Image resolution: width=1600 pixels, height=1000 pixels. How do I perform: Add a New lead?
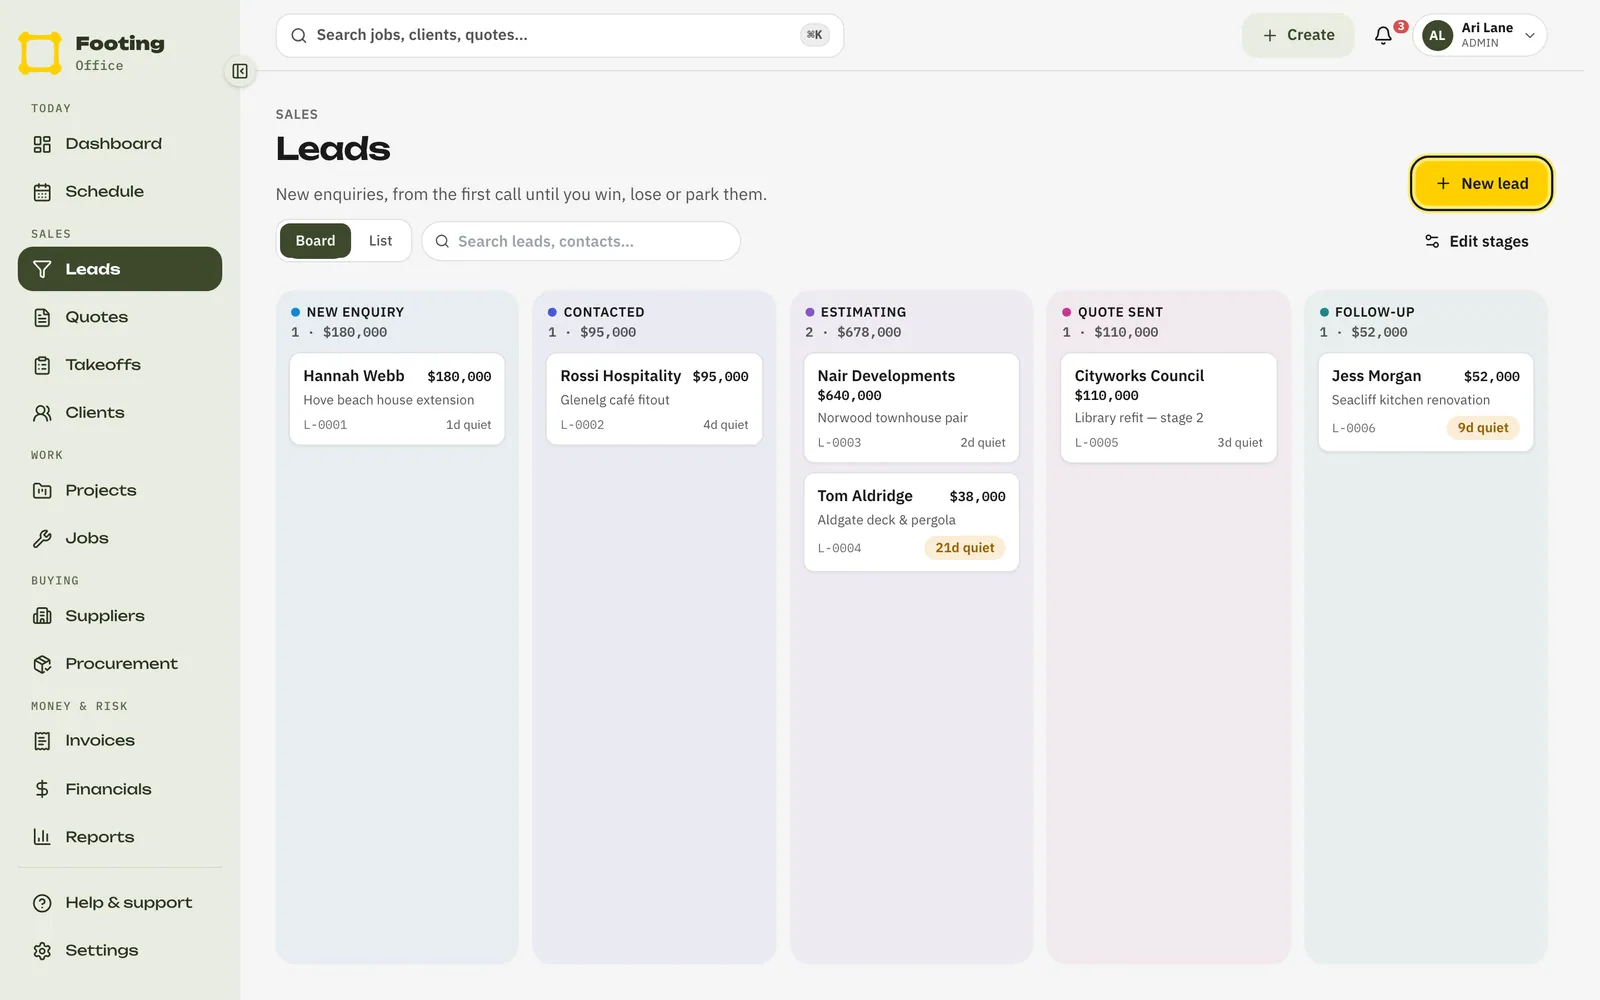click(x=1481, y=184)
